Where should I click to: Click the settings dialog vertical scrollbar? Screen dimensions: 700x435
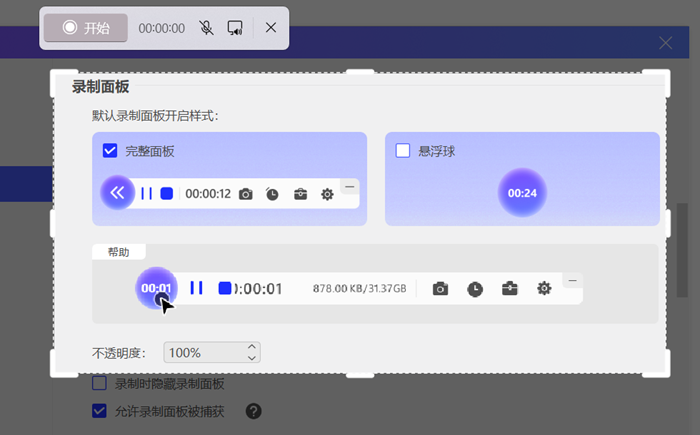(x=682, y=250)
